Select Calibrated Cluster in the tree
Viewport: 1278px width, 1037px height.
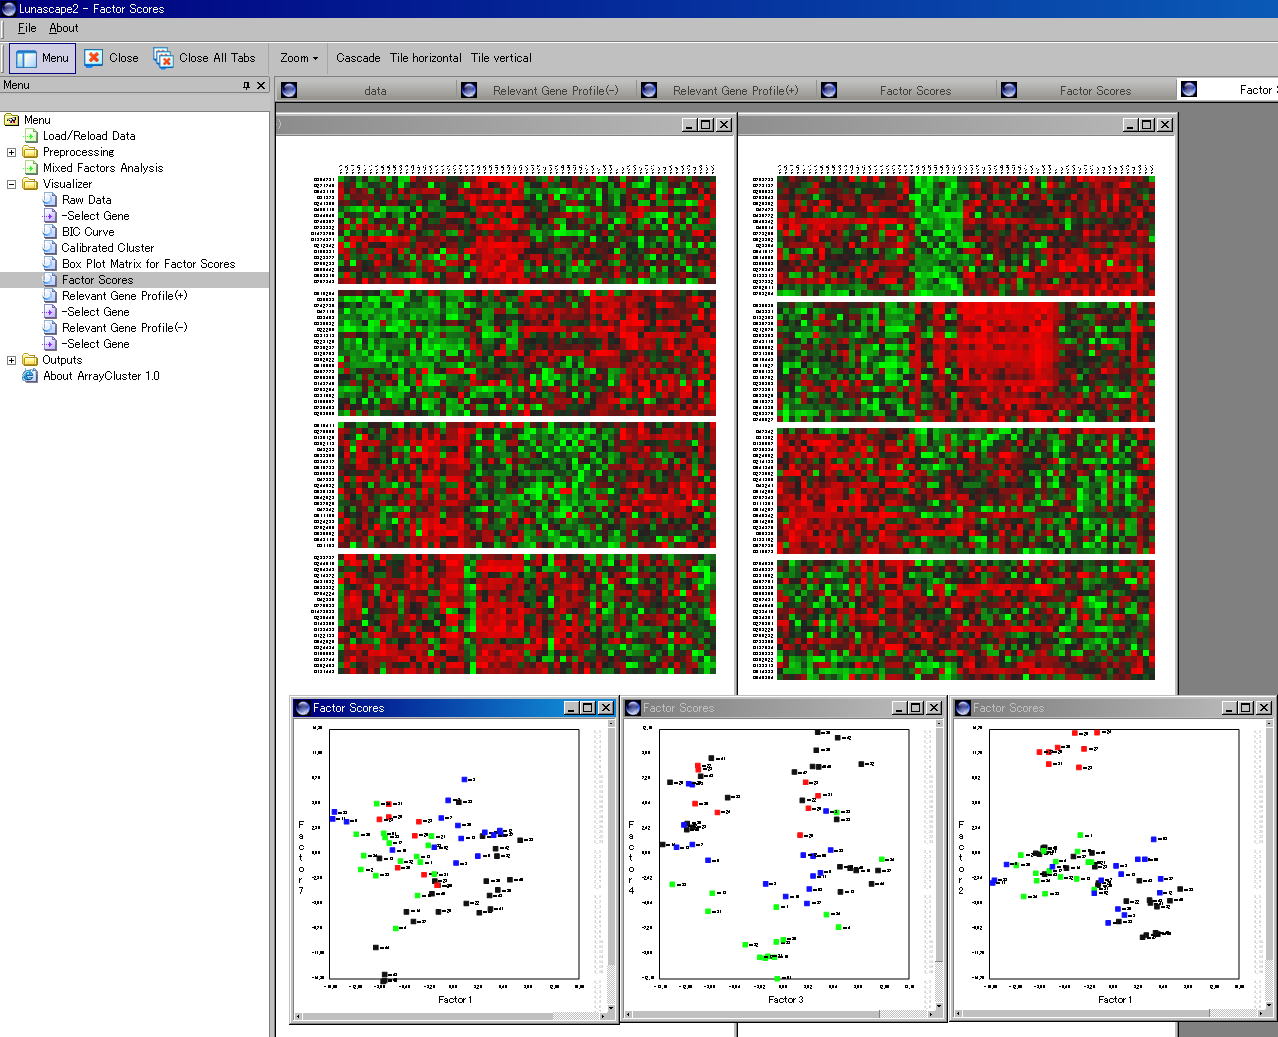click(x=108, y=248)
